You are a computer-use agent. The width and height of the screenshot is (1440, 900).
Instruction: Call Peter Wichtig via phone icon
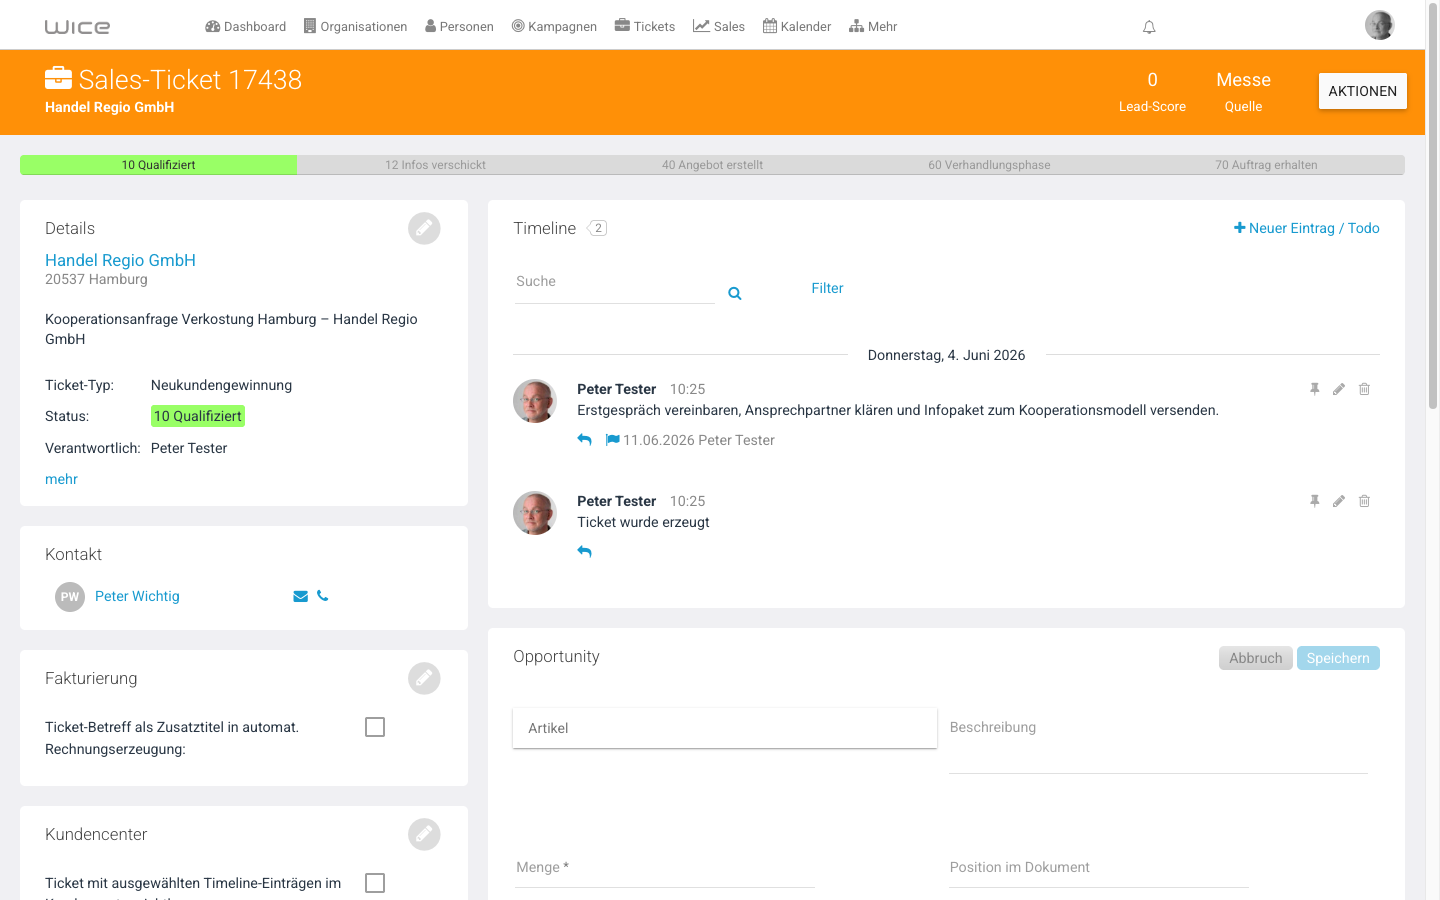[322, 596]
